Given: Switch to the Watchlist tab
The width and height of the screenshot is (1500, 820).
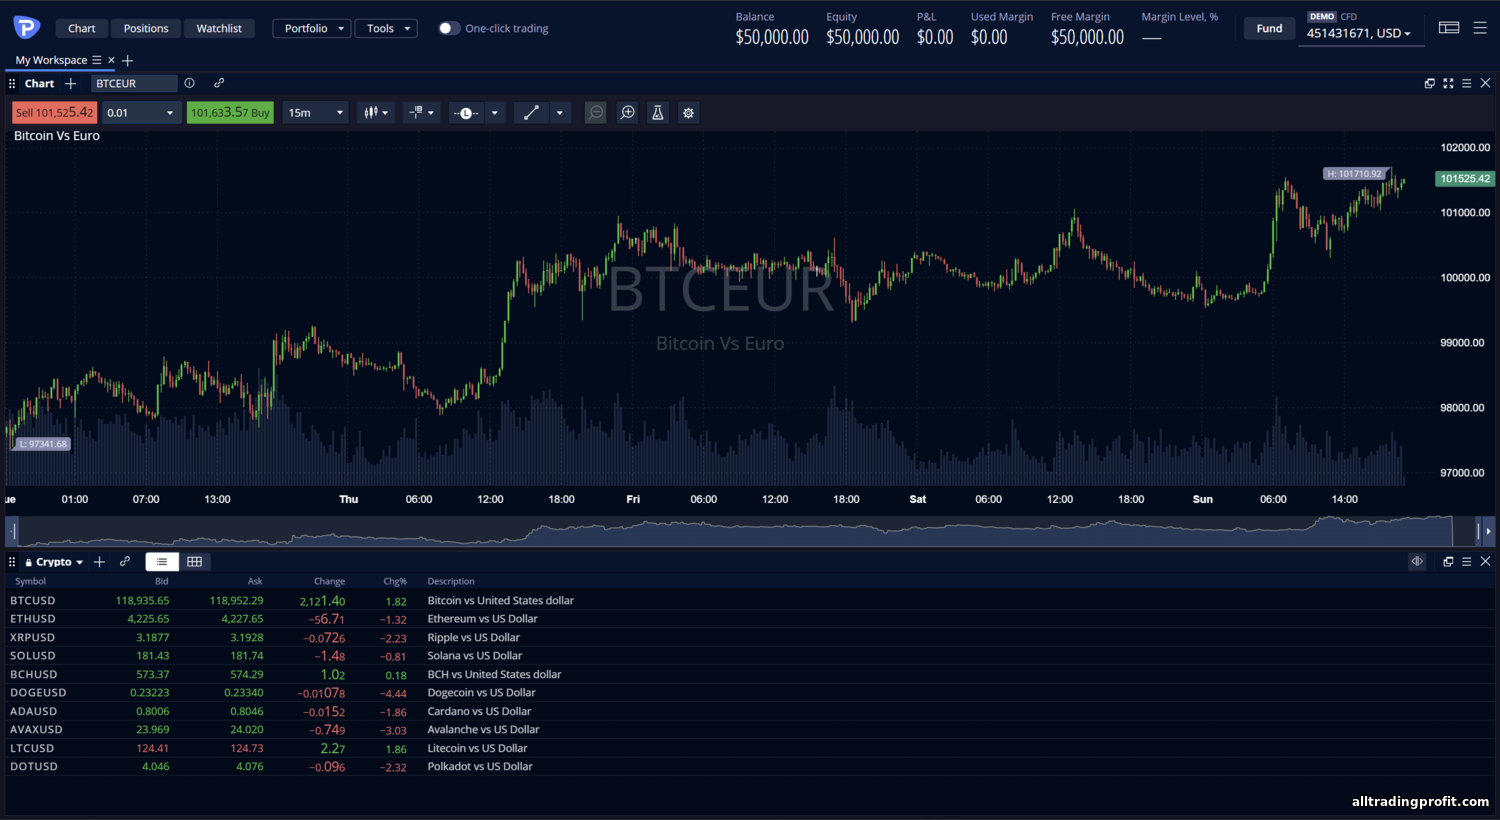Looking at the screenshot, I should pos(219,28).
